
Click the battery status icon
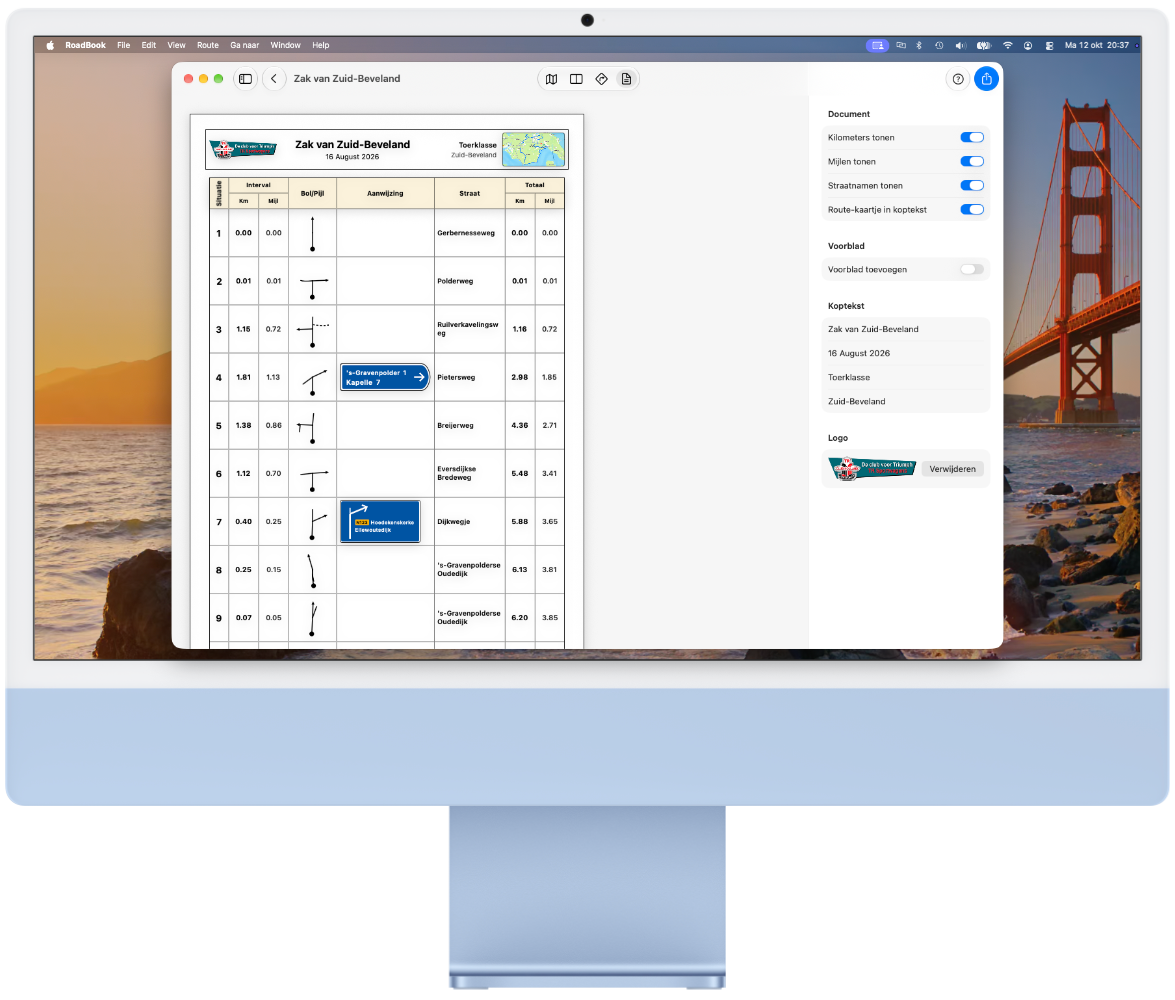click(x=984, y=45)
